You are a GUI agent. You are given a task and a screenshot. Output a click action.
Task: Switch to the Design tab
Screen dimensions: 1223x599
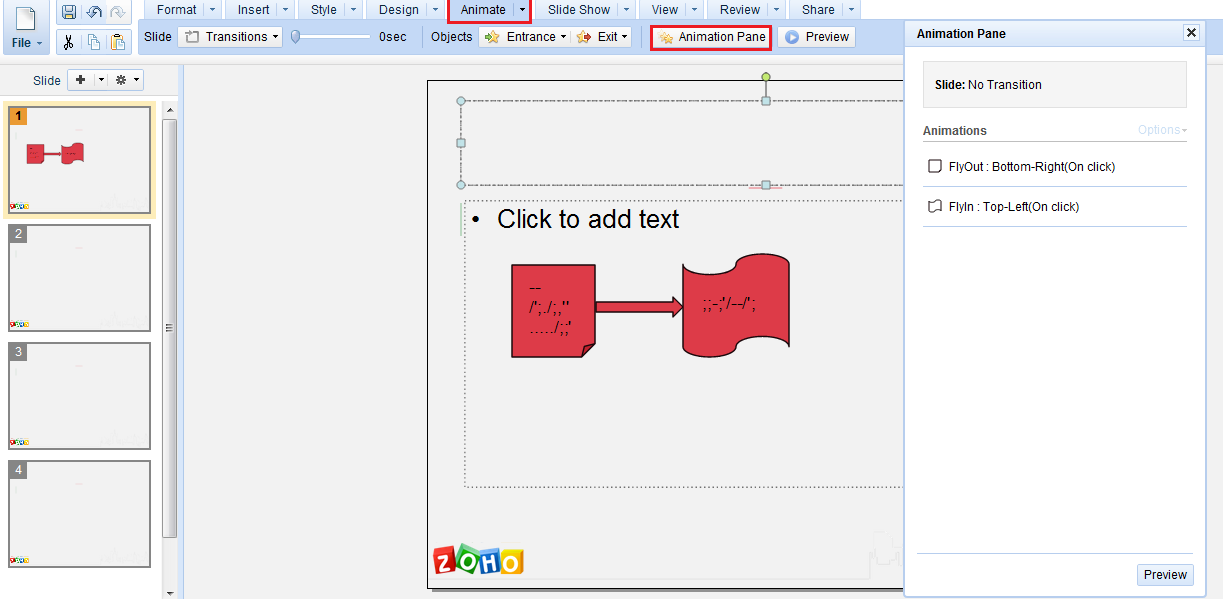click(x=399, y=10)
